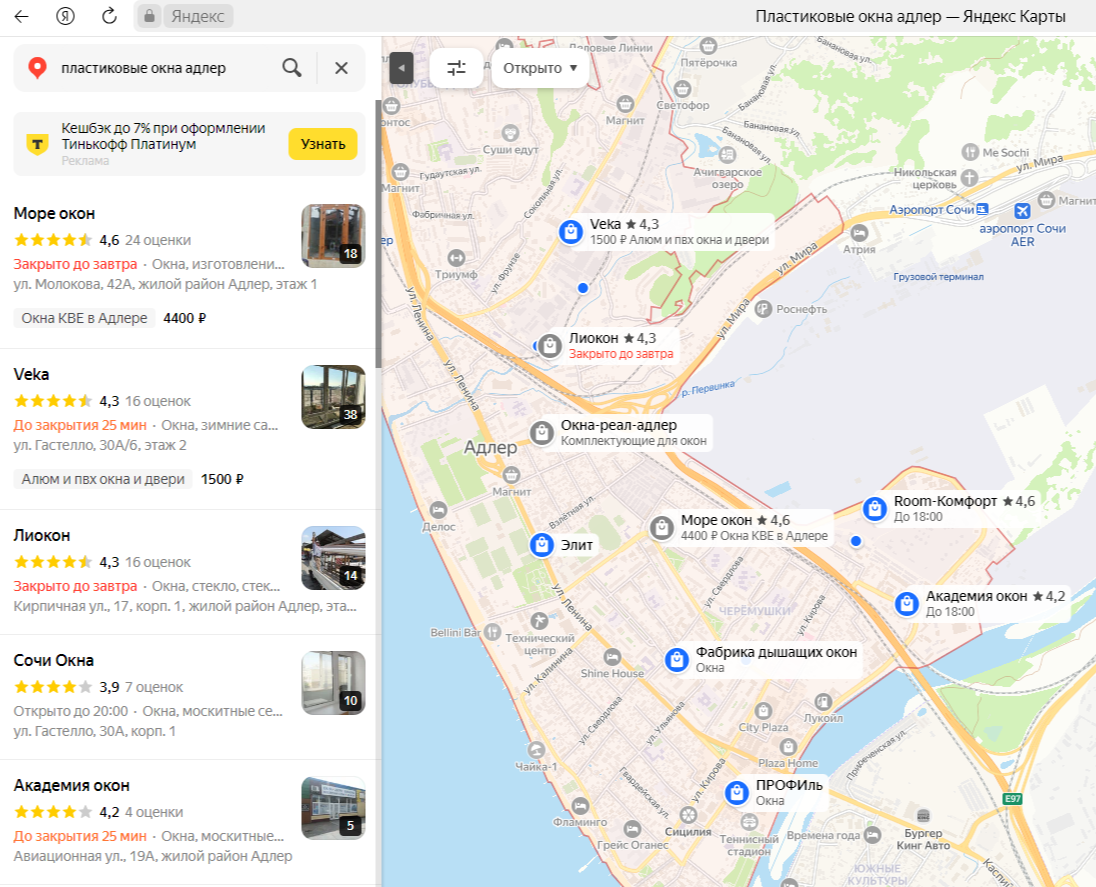The width and height of the screenshot is (1096, 887).
Task: Open the Yandex home icon
Action: tap(65, 16)
